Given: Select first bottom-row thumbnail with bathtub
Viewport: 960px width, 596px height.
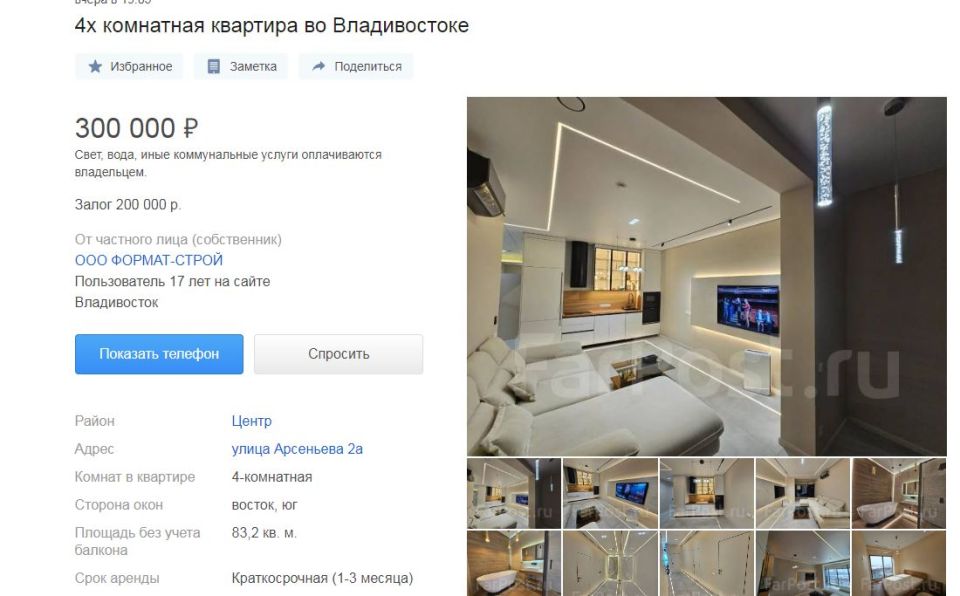Looking at the screenshot, I should click(514, 564).
